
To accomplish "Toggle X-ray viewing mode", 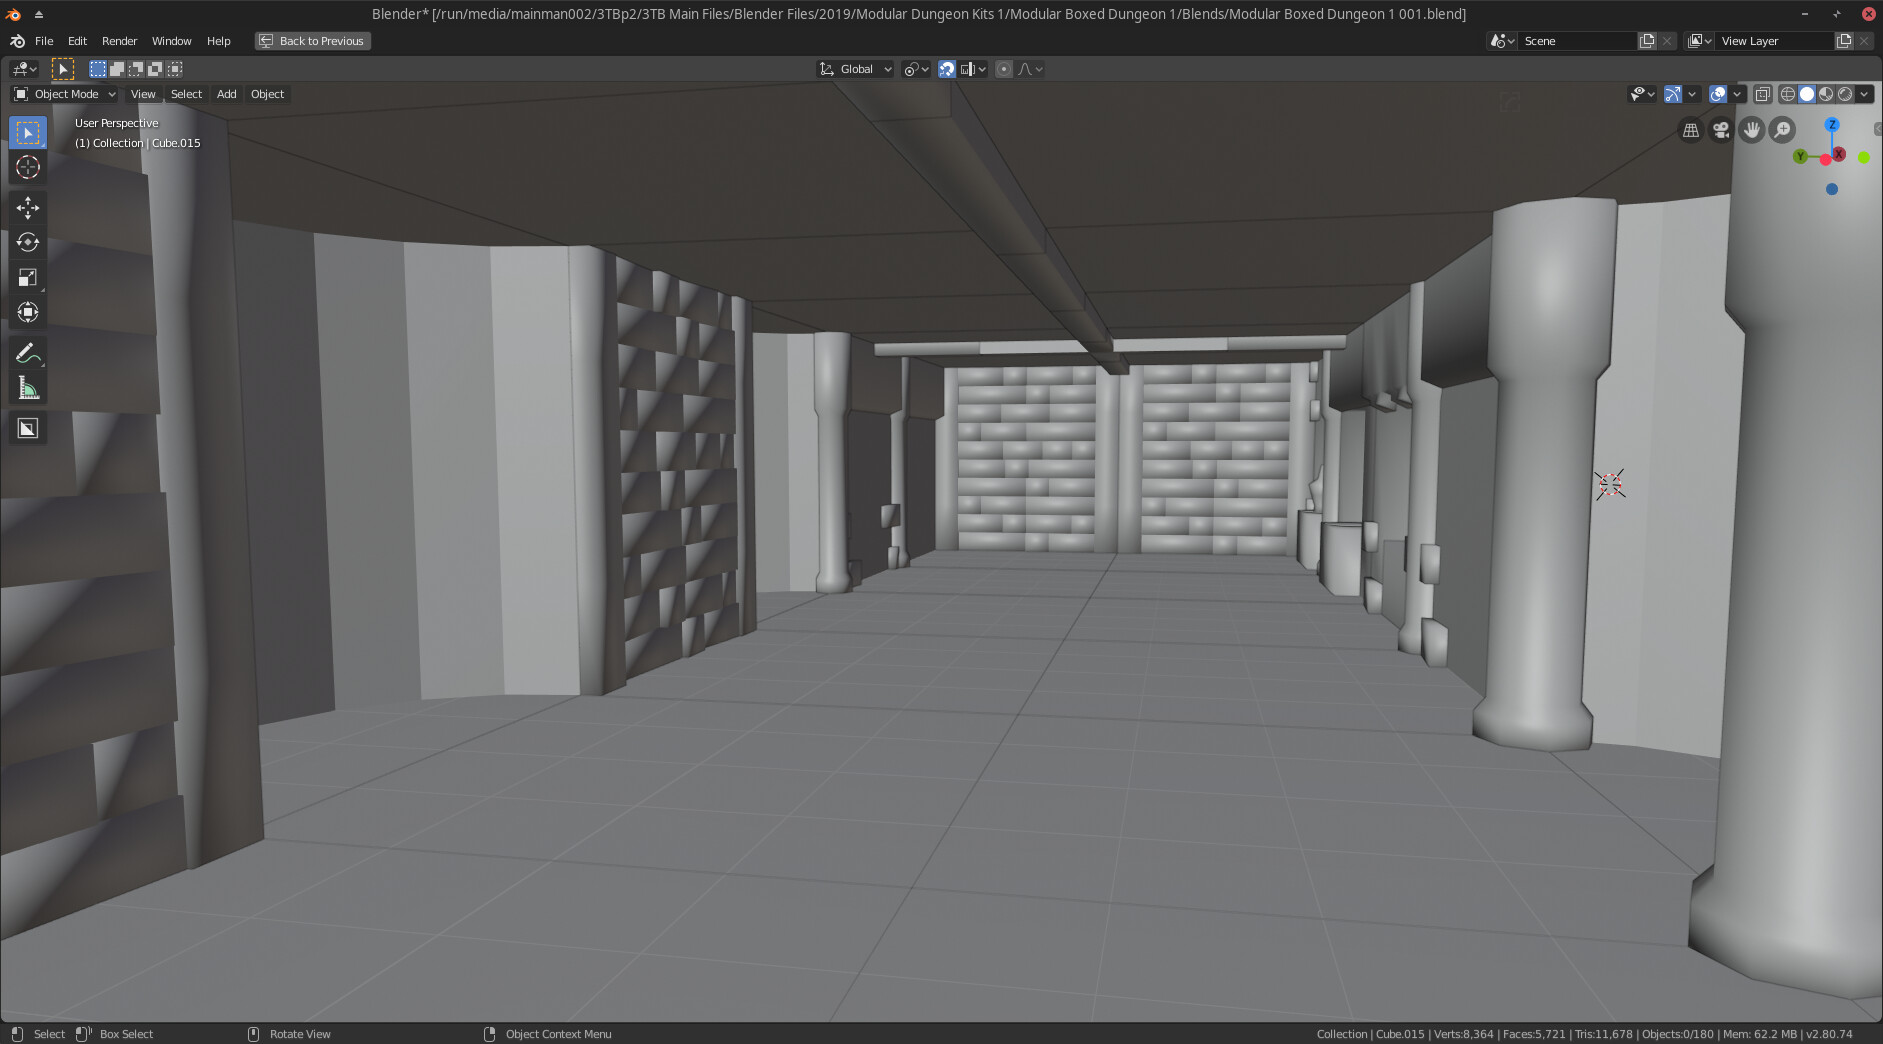I will 1763,94.
